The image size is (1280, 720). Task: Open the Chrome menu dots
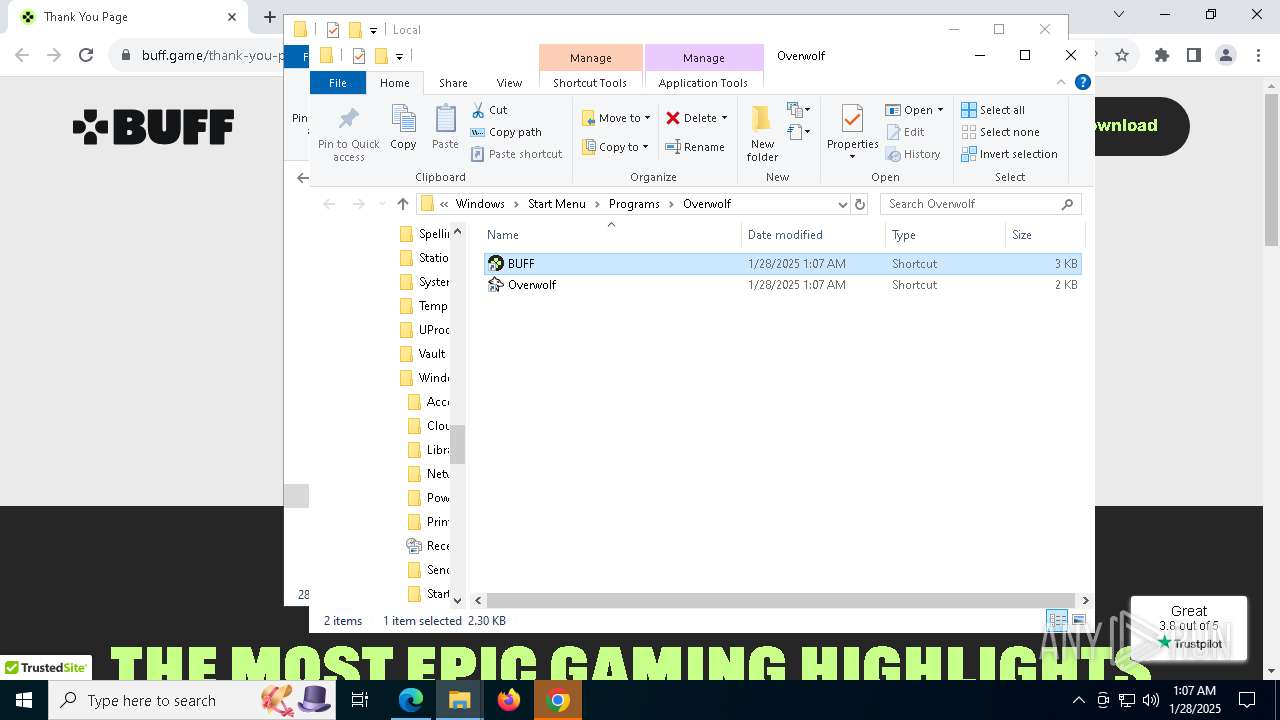pos(1258,55)
